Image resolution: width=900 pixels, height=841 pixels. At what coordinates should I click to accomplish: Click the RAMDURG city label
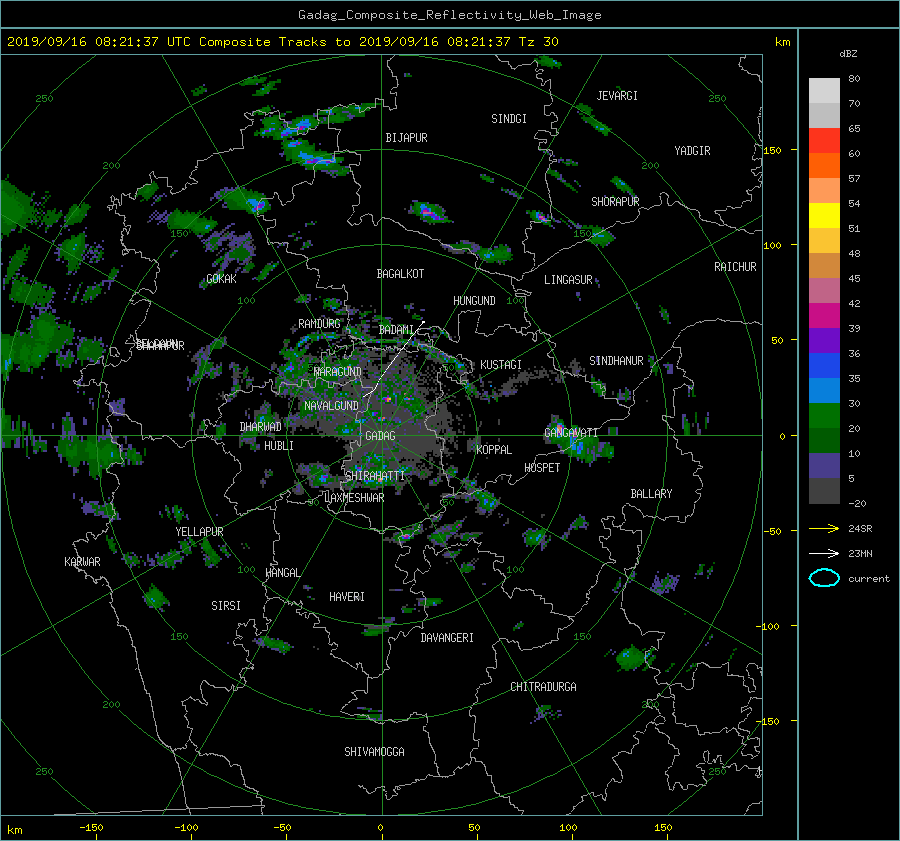[319, 324]
